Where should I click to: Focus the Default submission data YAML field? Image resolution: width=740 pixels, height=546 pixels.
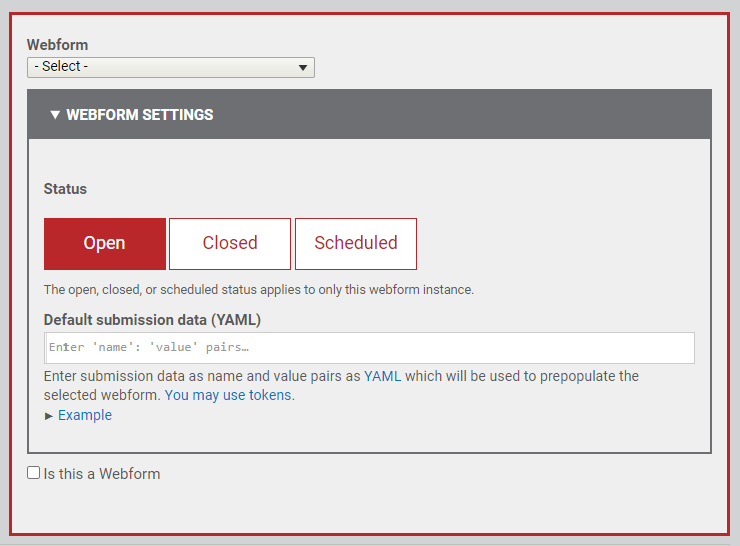click(x=369, y=348)
